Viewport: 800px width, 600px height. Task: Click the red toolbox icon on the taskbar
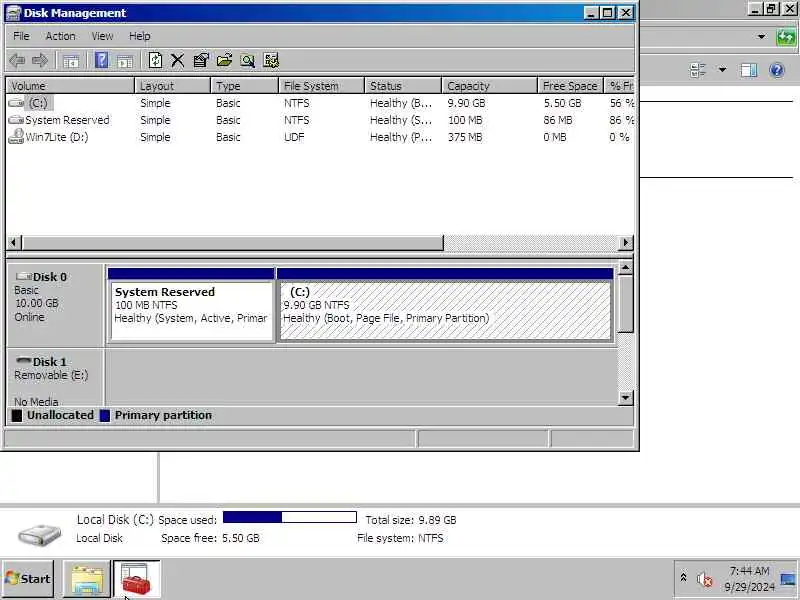coord(136,579)
